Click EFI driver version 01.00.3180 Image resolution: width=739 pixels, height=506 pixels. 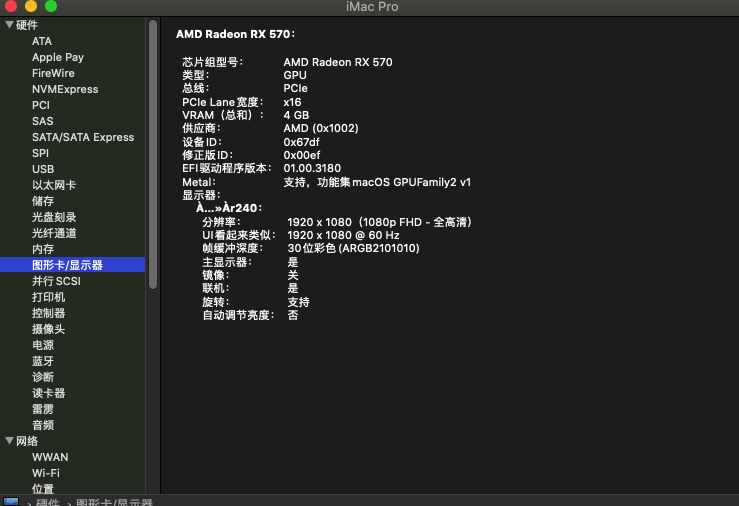pyautogui.click(x=312, y=169)
